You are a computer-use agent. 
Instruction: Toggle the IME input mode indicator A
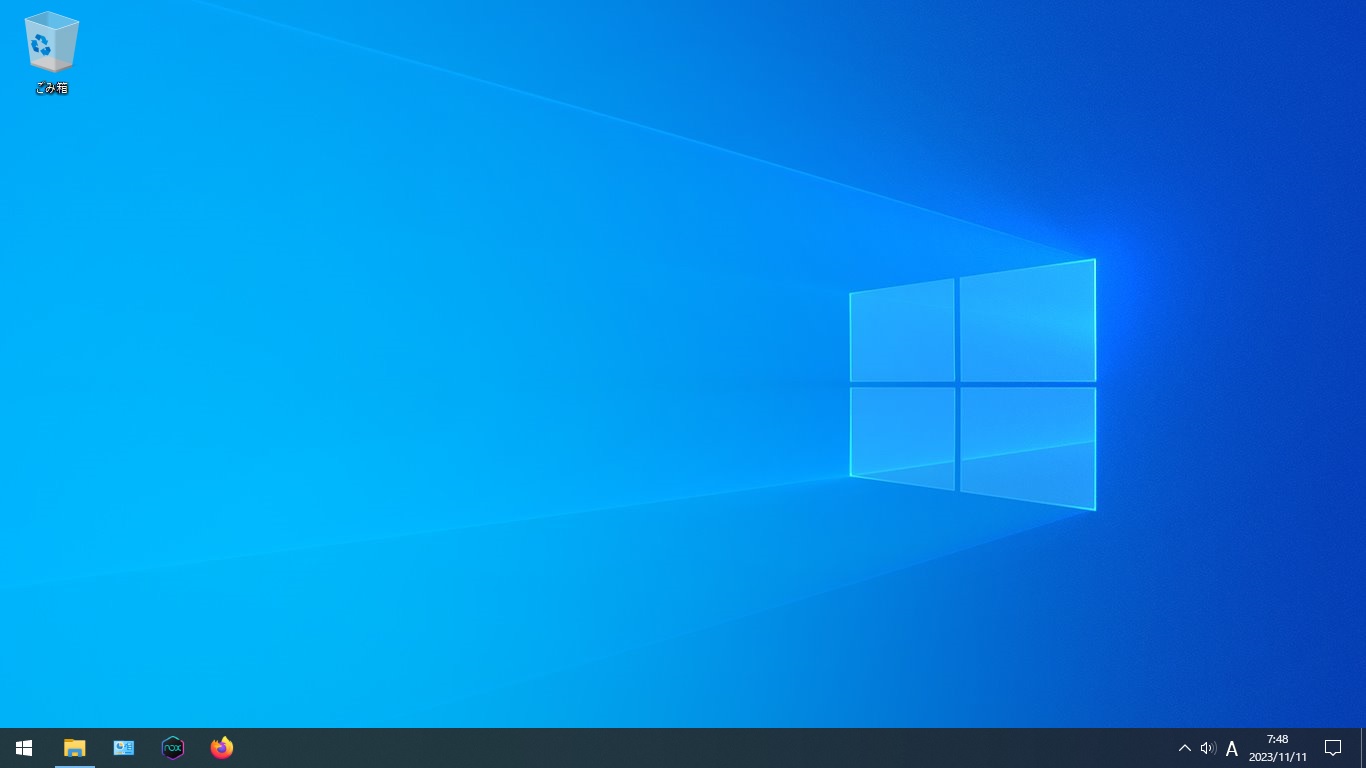[x=1232, y=748]
